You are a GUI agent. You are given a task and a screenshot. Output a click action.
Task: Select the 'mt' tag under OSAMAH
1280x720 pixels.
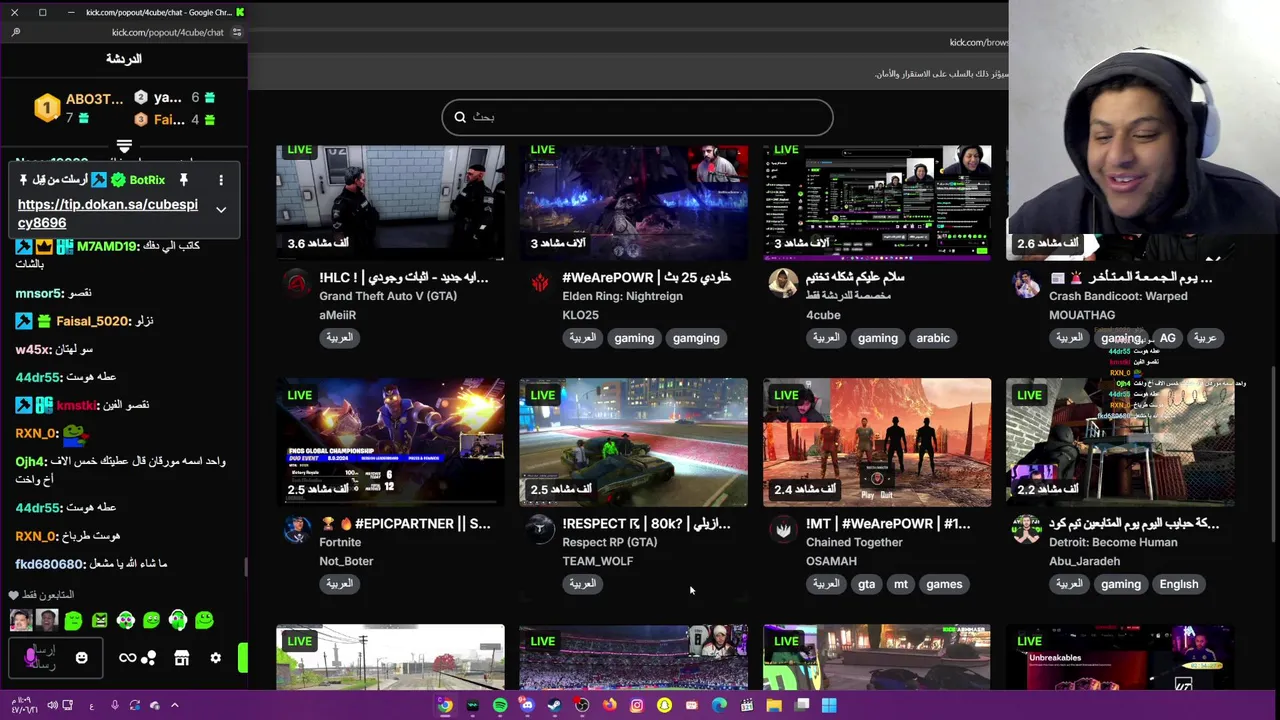point(901,584)
